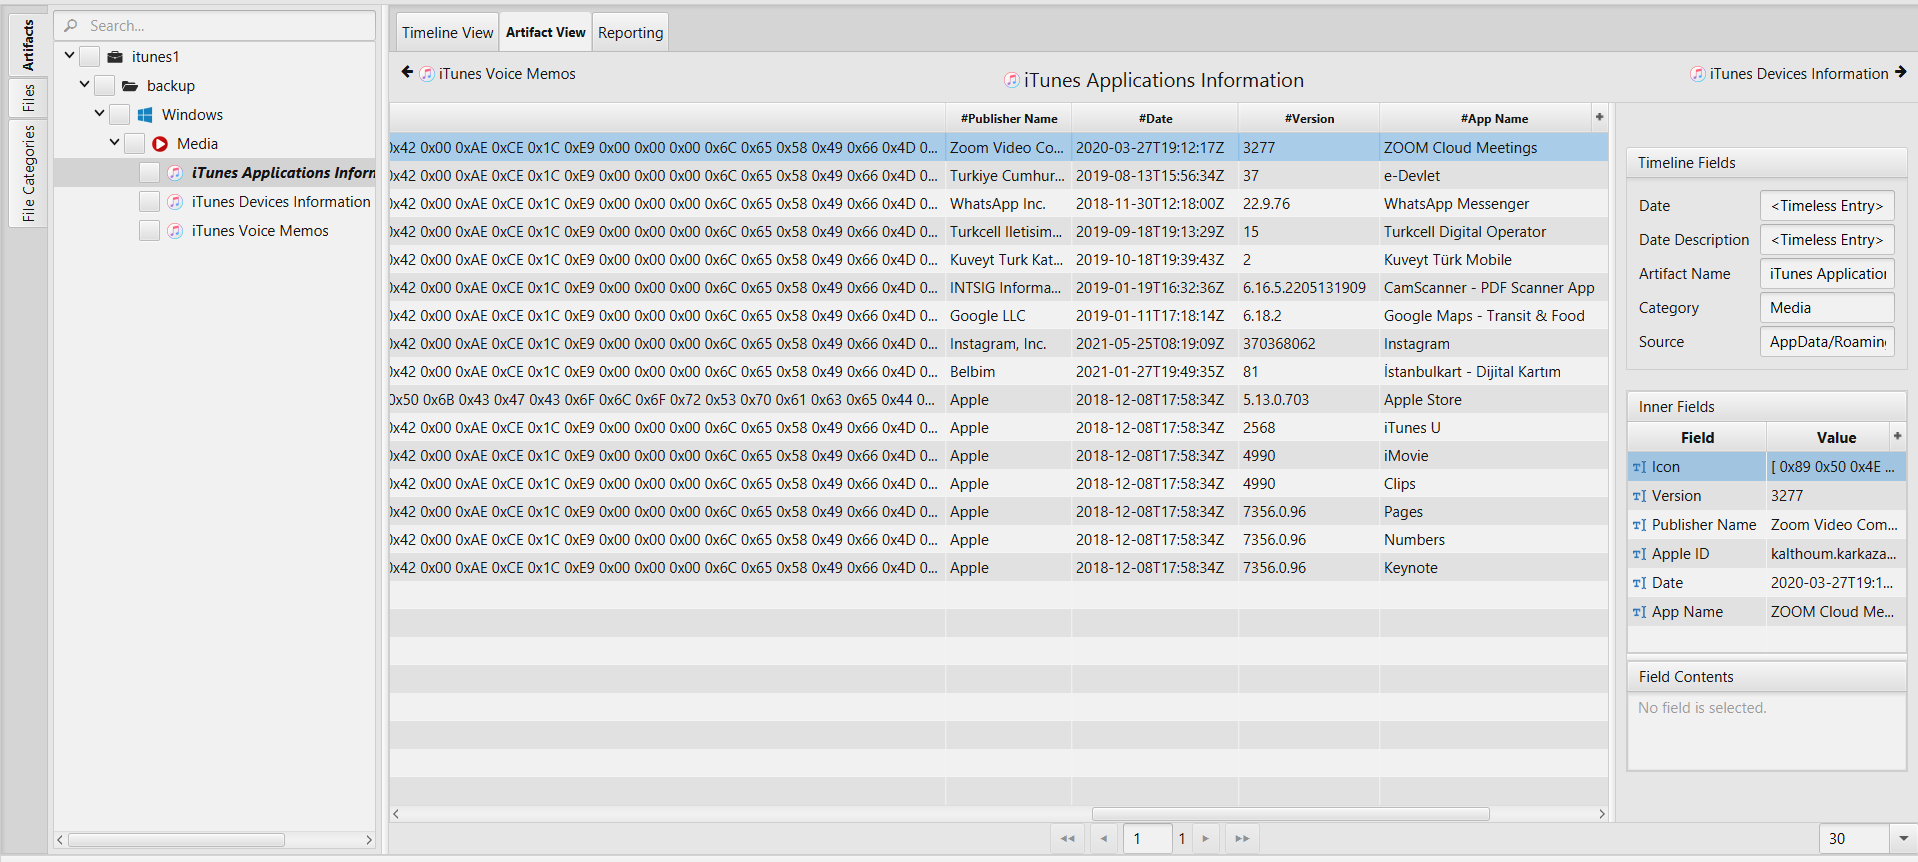Open the File Categories side tab
The height and width of the screenshot is (862, 1918).
pos(28,173)
